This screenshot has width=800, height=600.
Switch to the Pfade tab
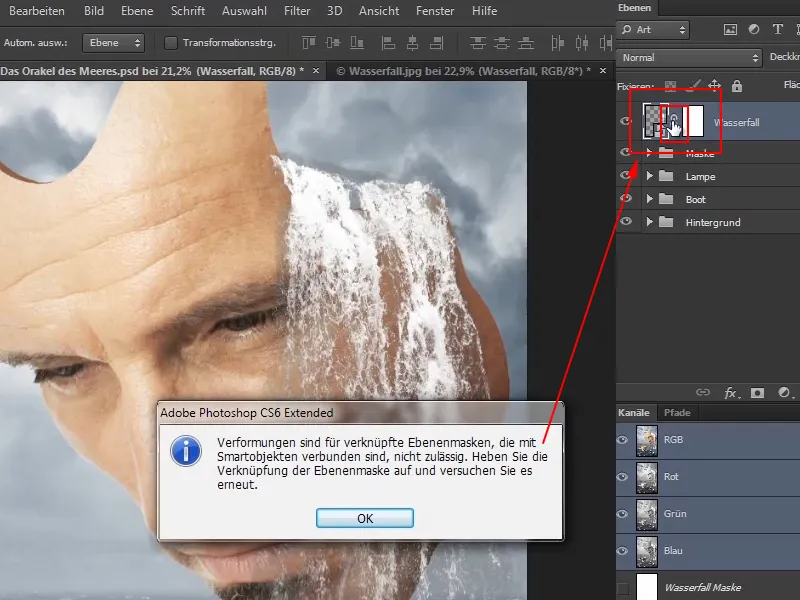[x=677, y=412]
